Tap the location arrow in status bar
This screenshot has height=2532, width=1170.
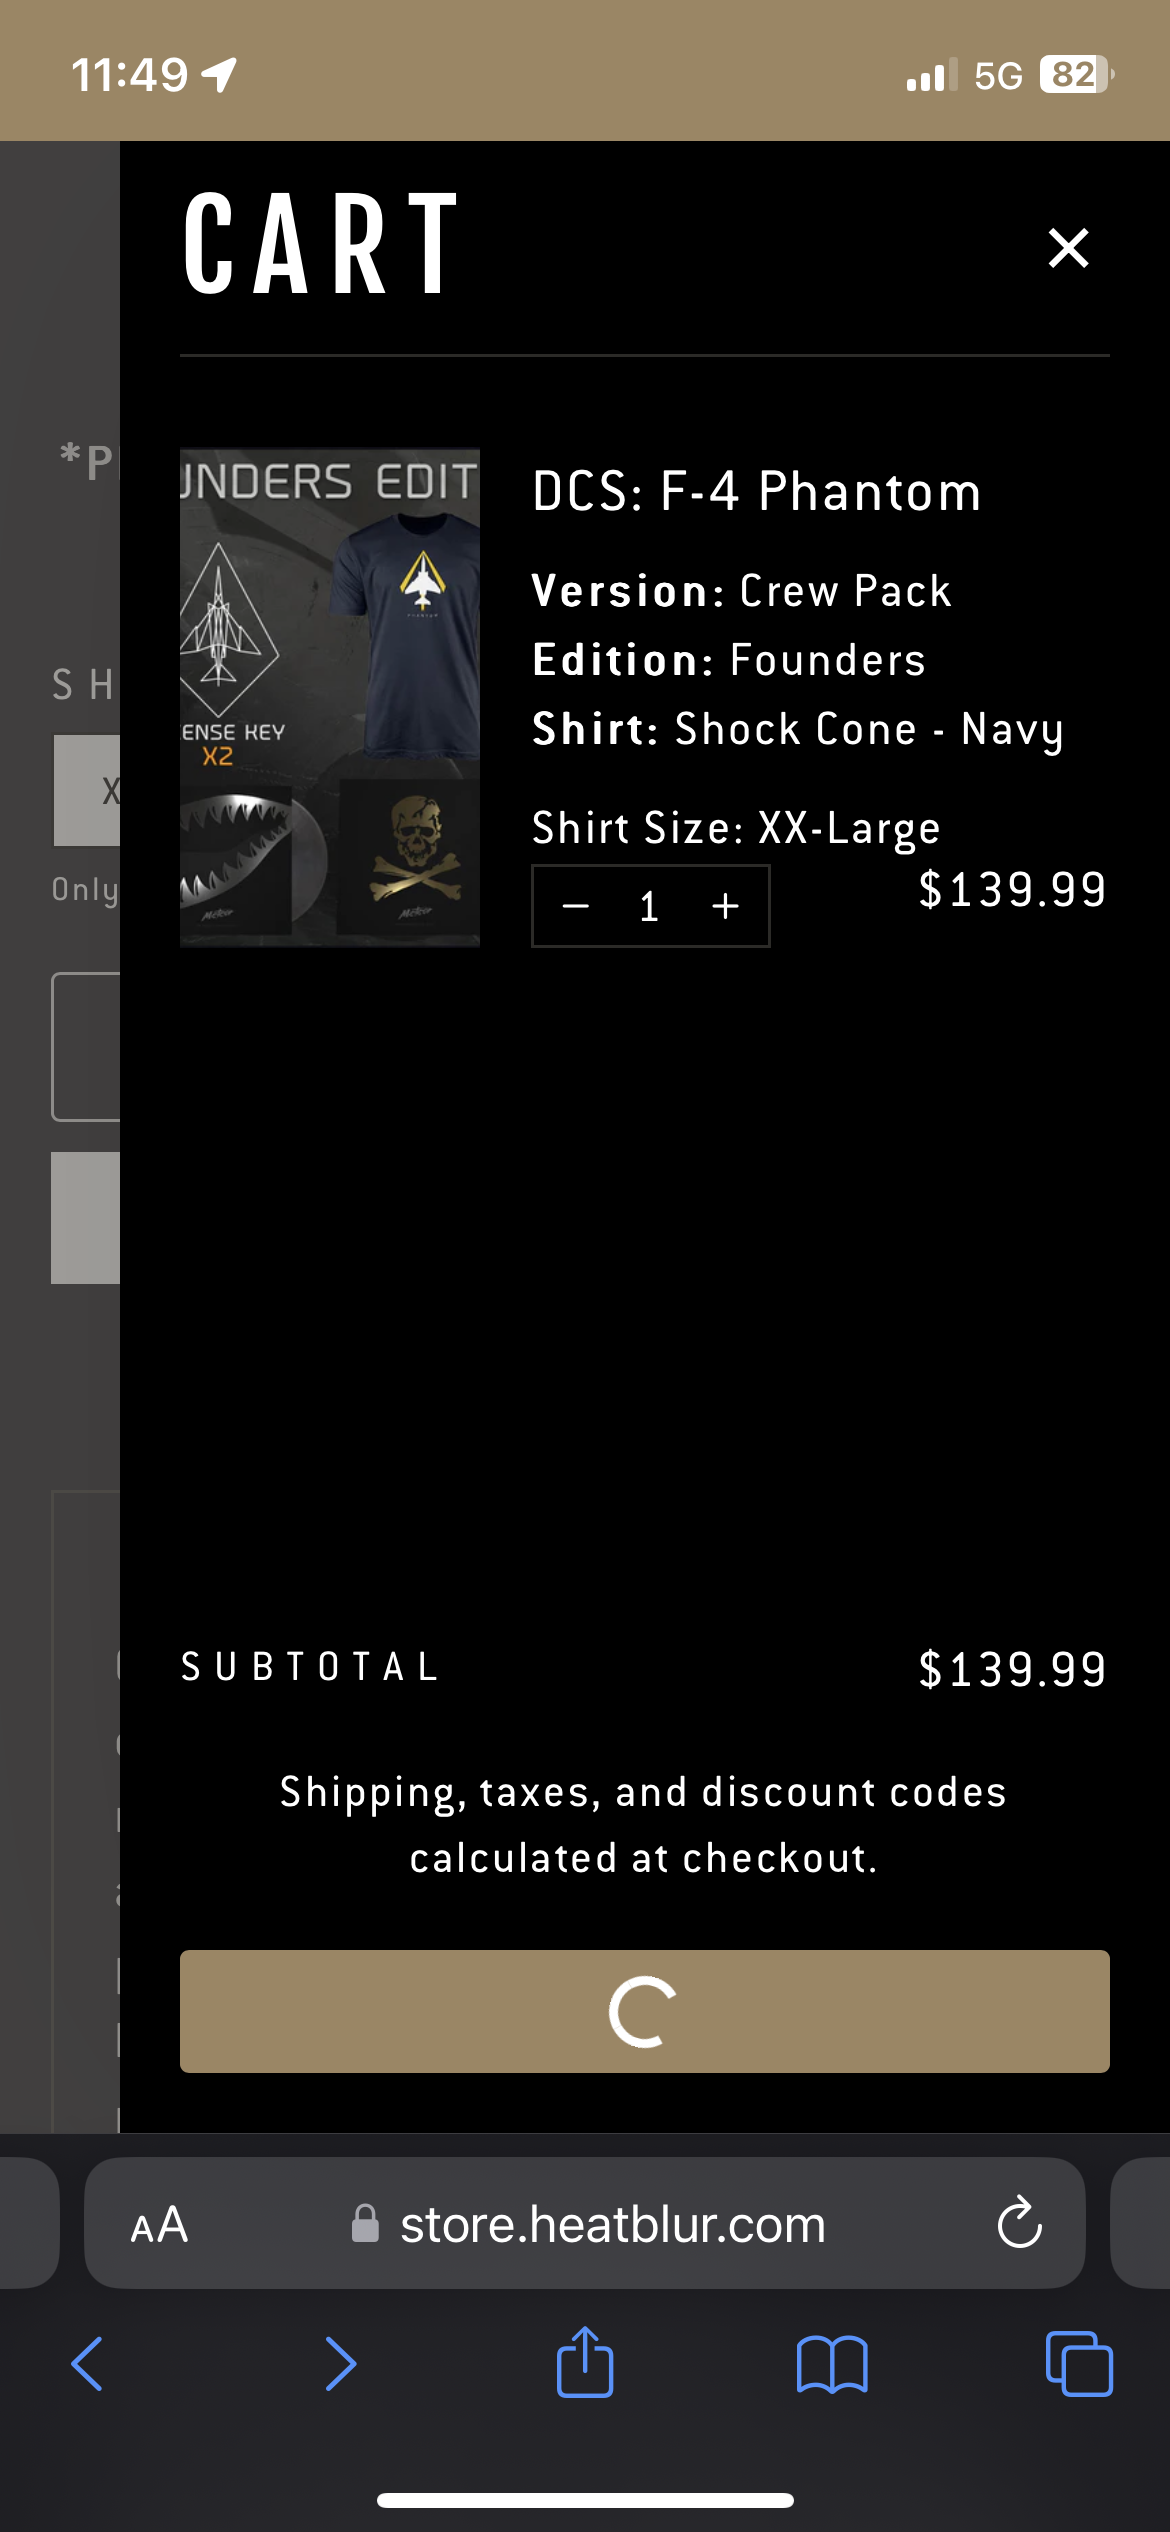coord(219,75)
